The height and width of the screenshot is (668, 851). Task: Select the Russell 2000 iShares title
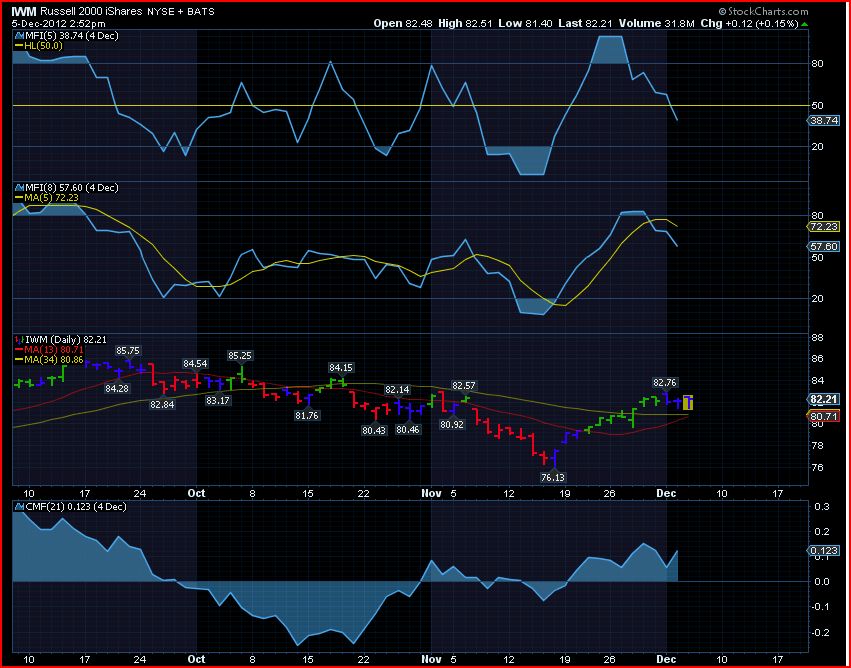(91, 11)
